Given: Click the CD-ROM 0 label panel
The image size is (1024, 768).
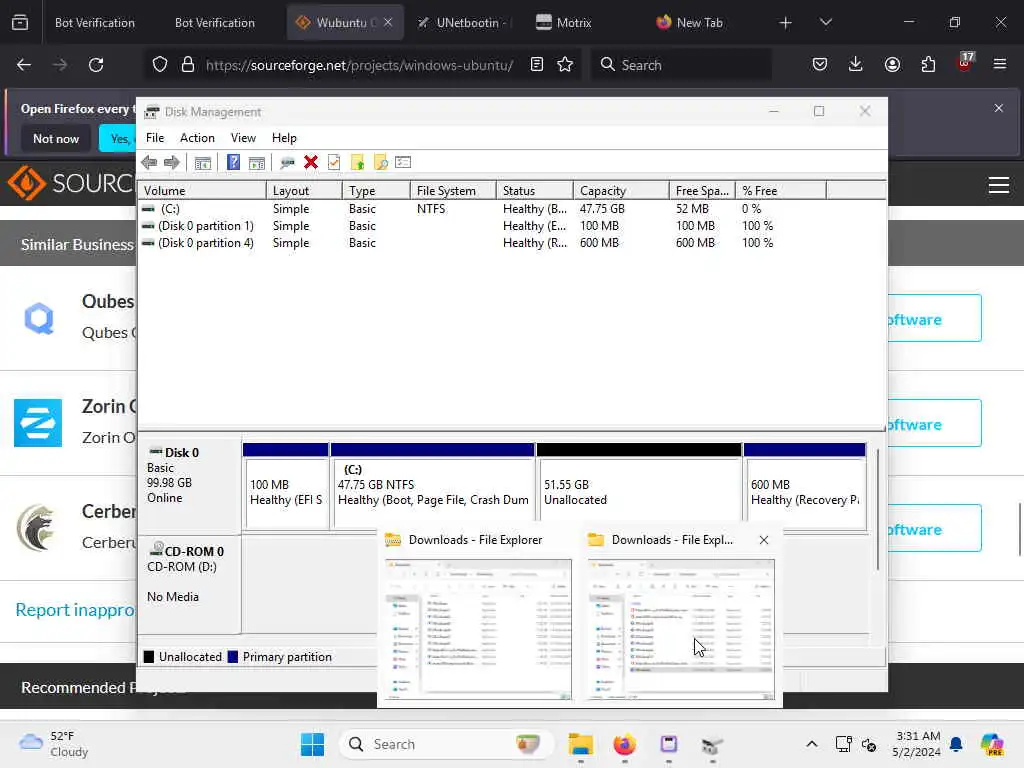Looking at the screenshot, I should point(189,584).
